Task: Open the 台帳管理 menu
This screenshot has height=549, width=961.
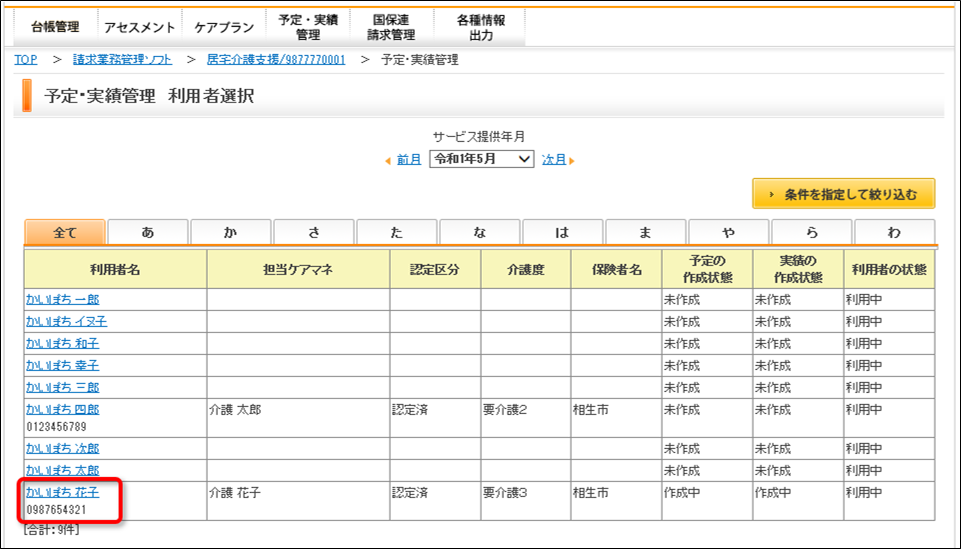Action: [x=55, y=28]
